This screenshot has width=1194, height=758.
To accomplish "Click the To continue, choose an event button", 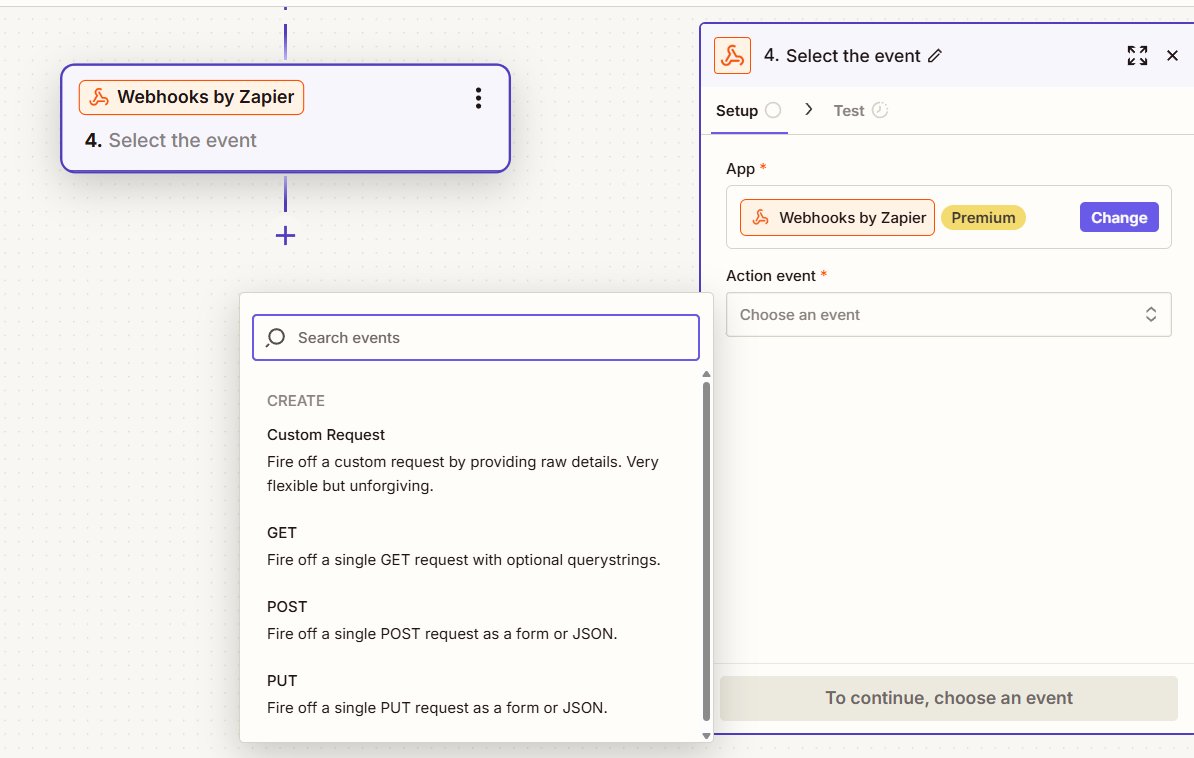I will pyautogui.click(x=948, y=698).
